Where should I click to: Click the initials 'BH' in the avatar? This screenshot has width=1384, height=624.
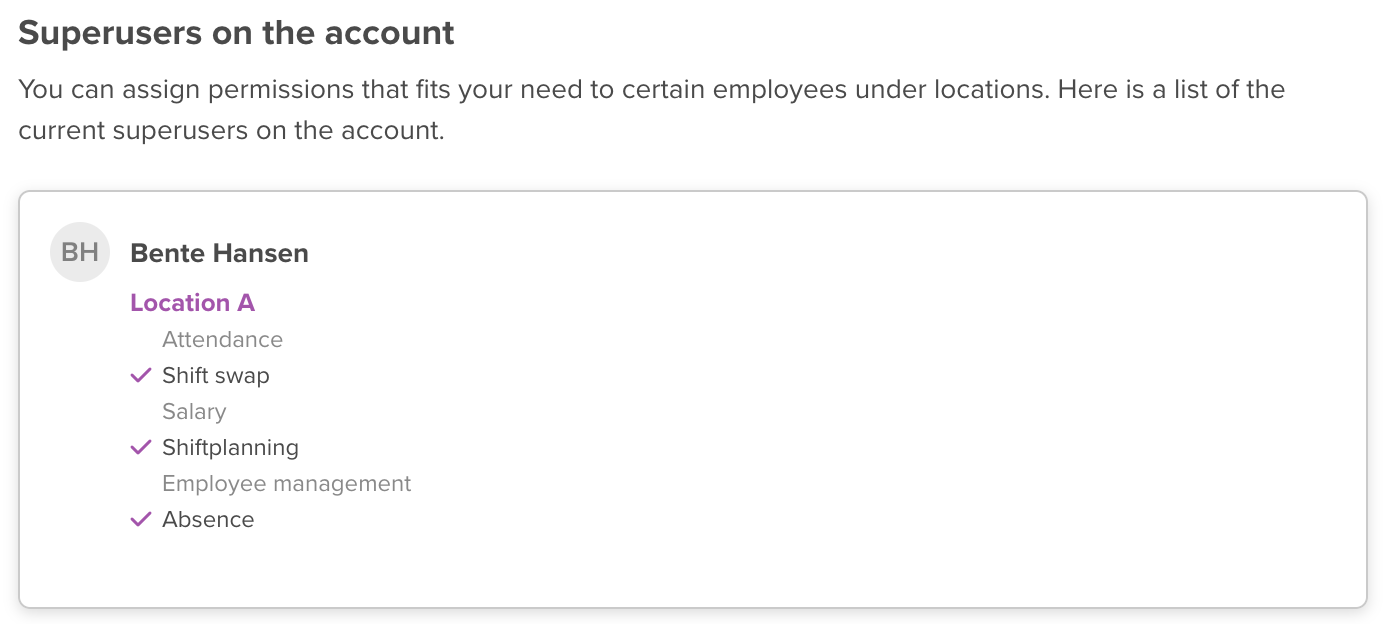pyautogui.click(x=80, y=252)
